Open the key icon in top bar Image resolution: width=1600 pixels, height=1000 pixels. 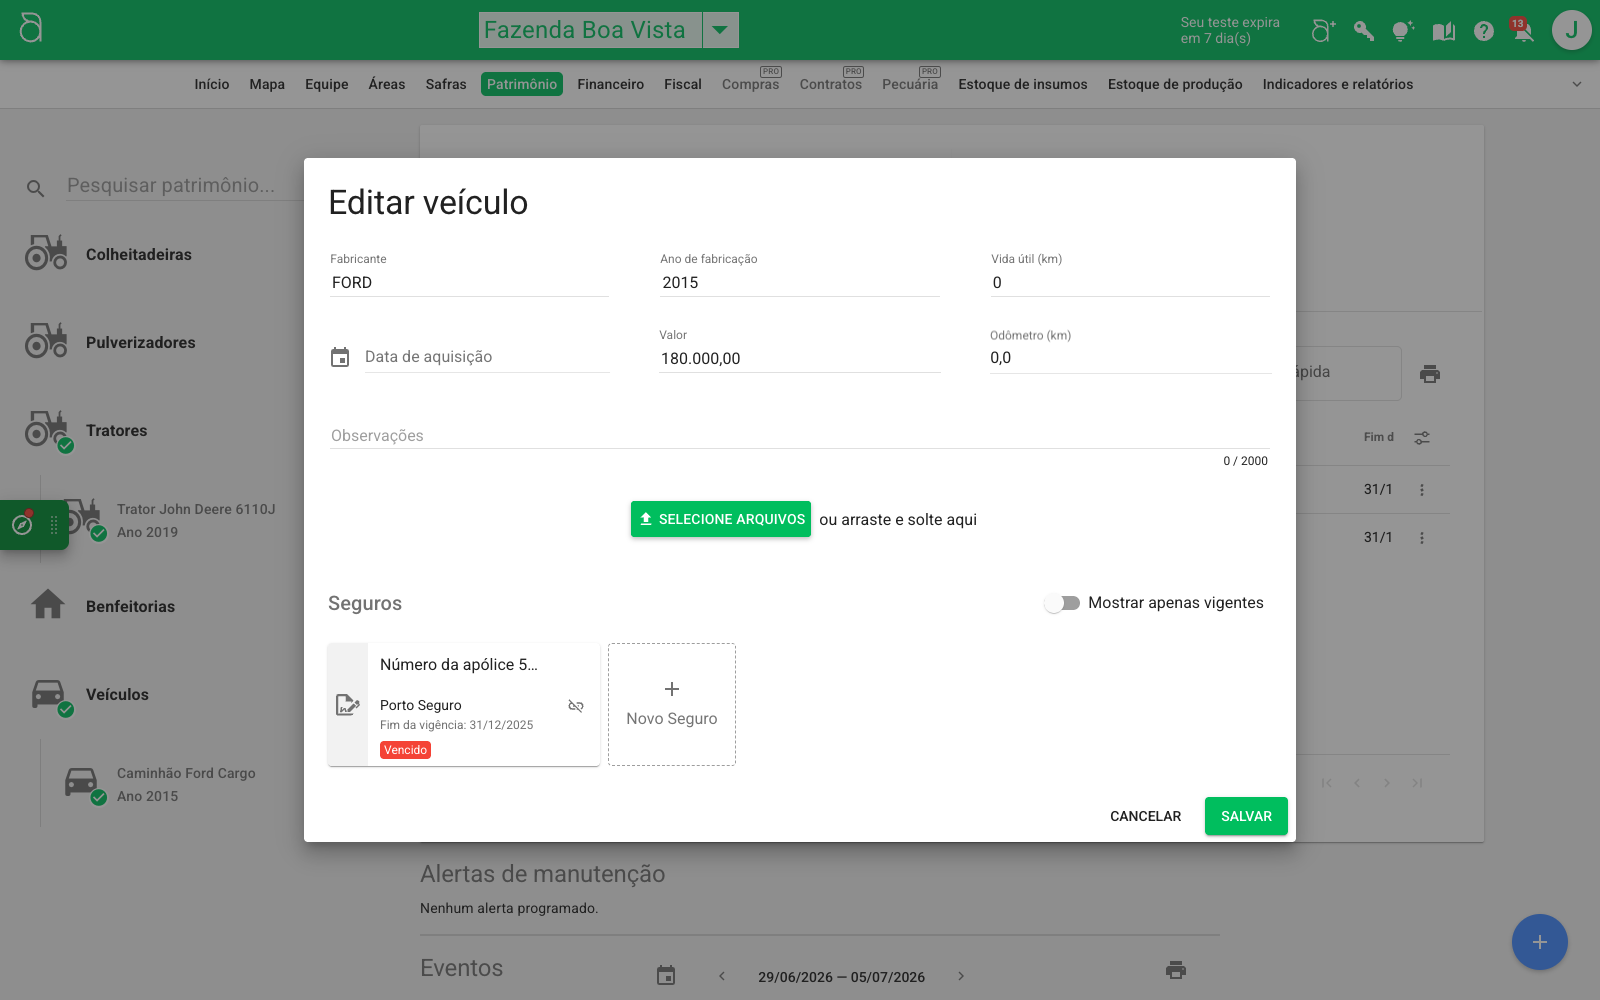click(x=1364, y=31)
